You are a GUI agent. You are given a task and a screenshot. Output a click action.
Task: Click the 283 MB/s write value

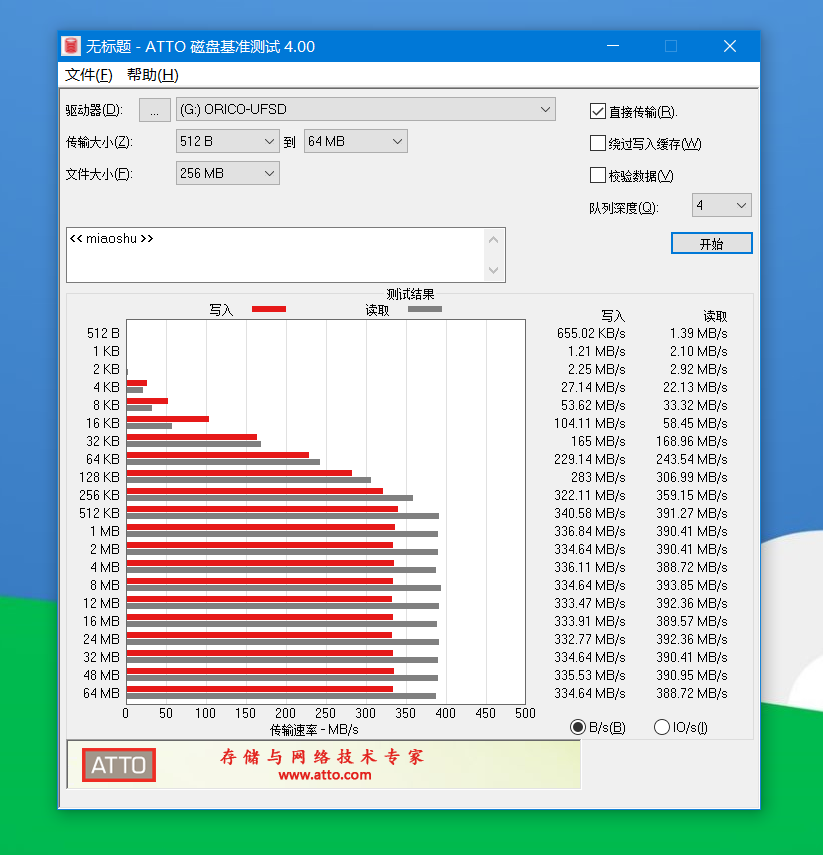598,477
